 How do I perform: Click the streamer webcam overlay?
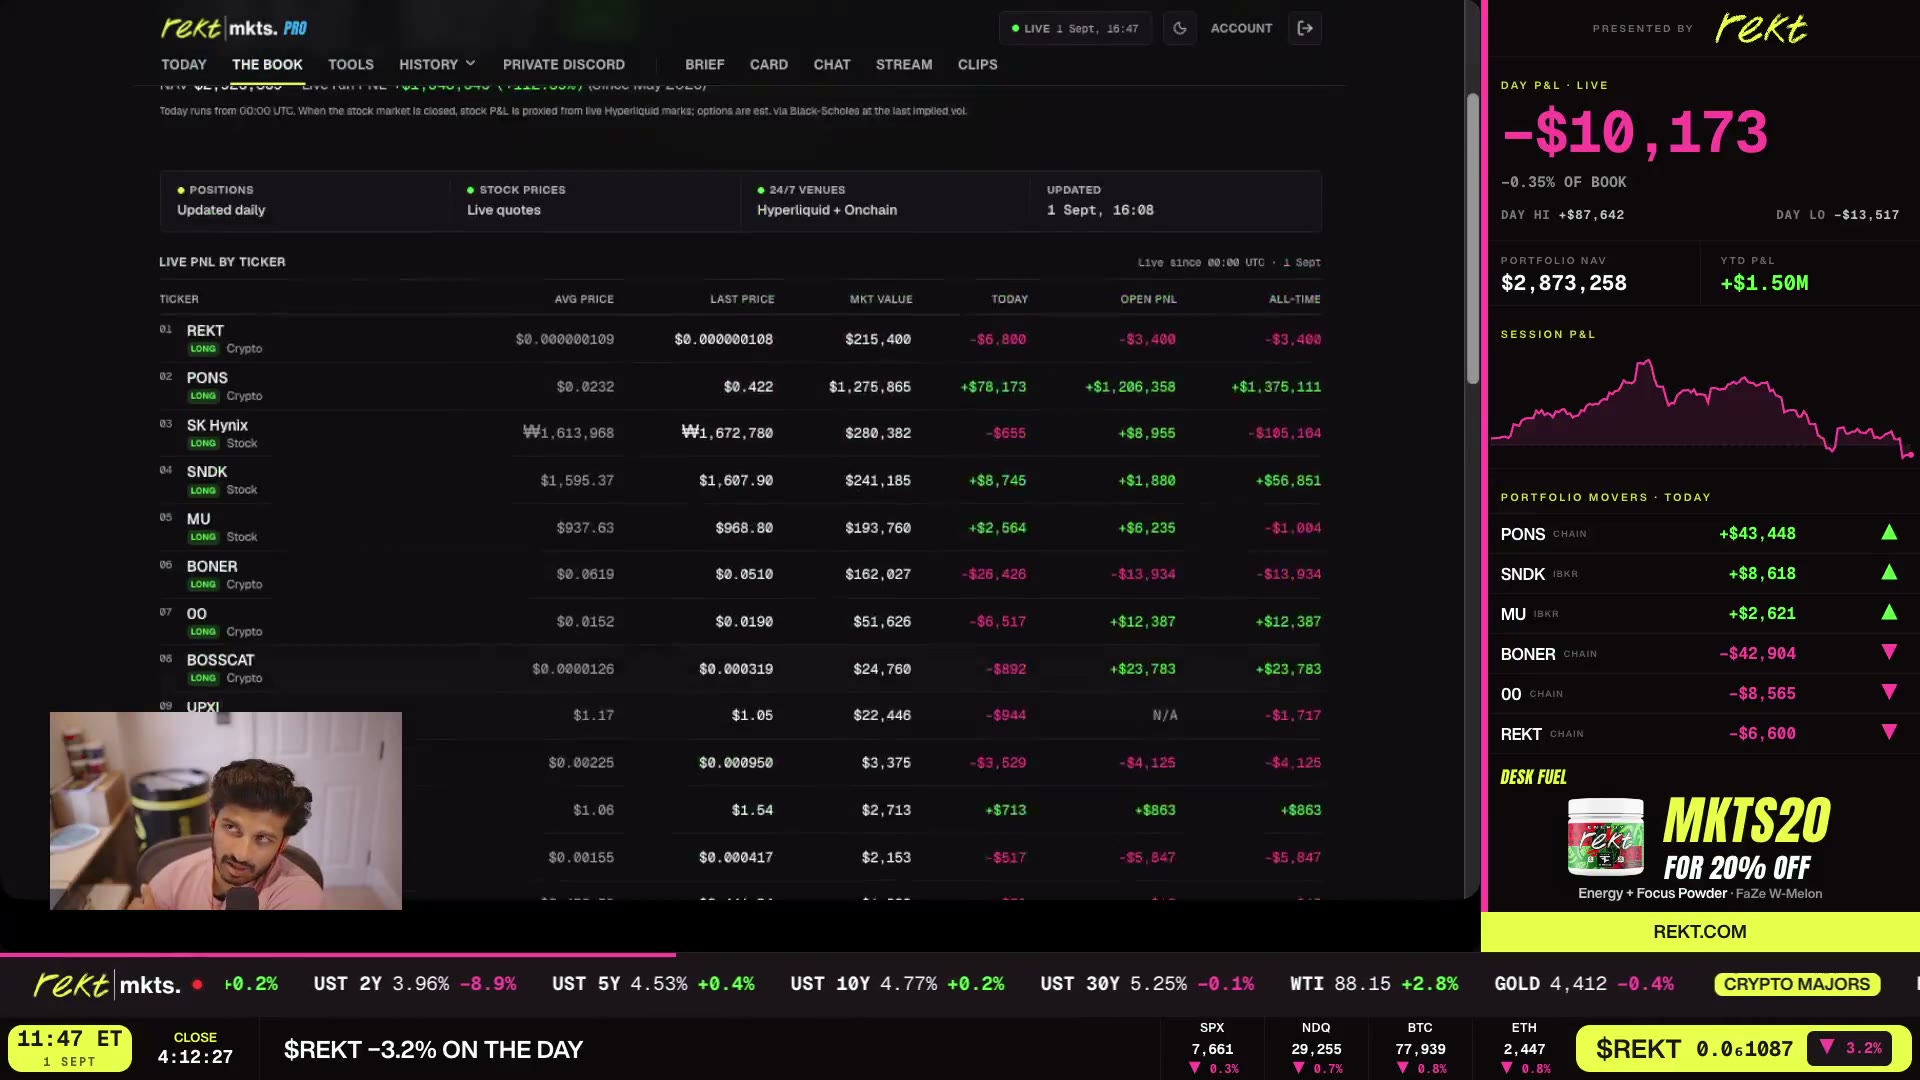click(x=226, y=811)
